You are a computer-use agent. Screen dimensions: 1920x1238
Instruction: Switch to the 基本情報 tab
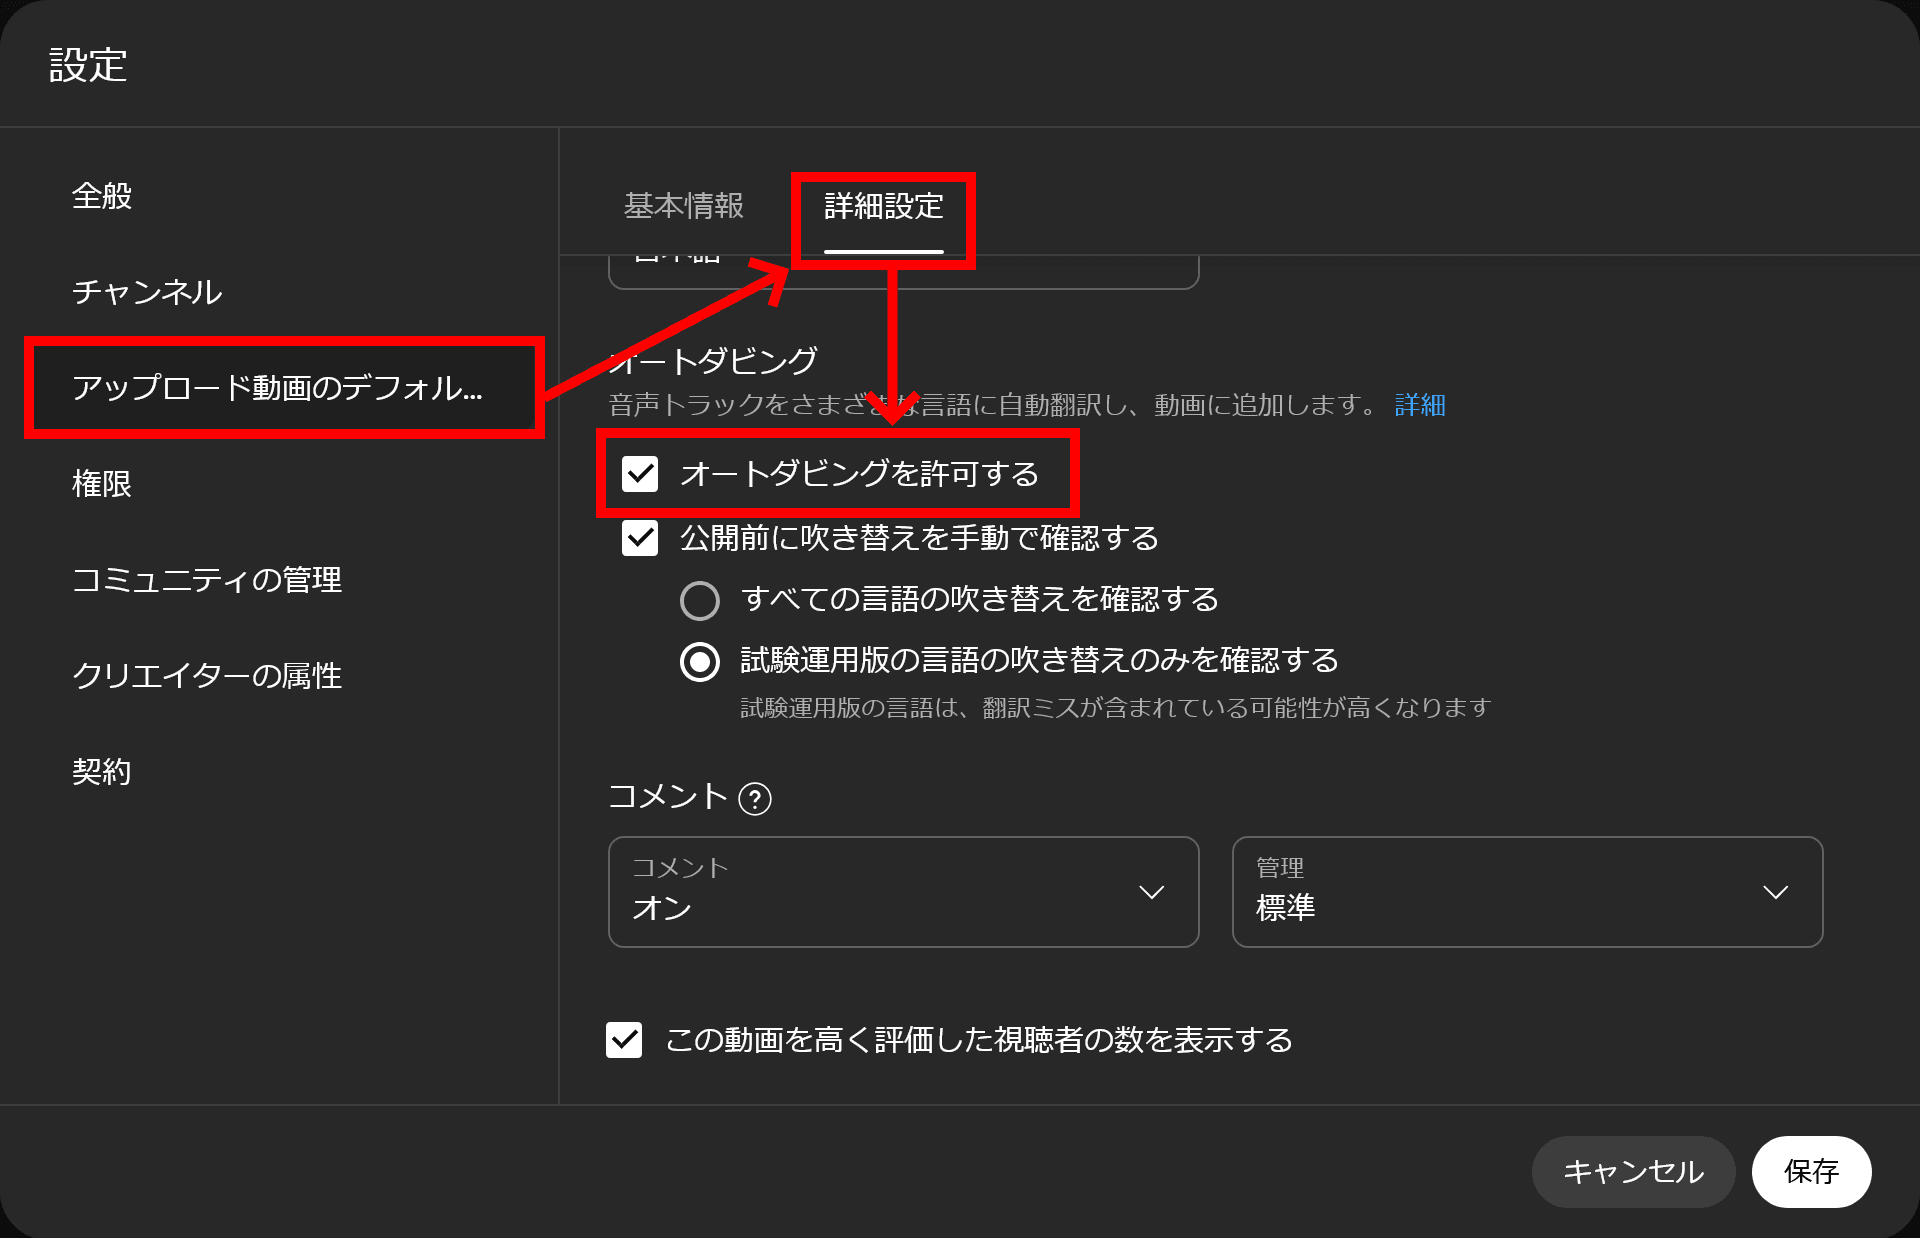click(684, 206)
